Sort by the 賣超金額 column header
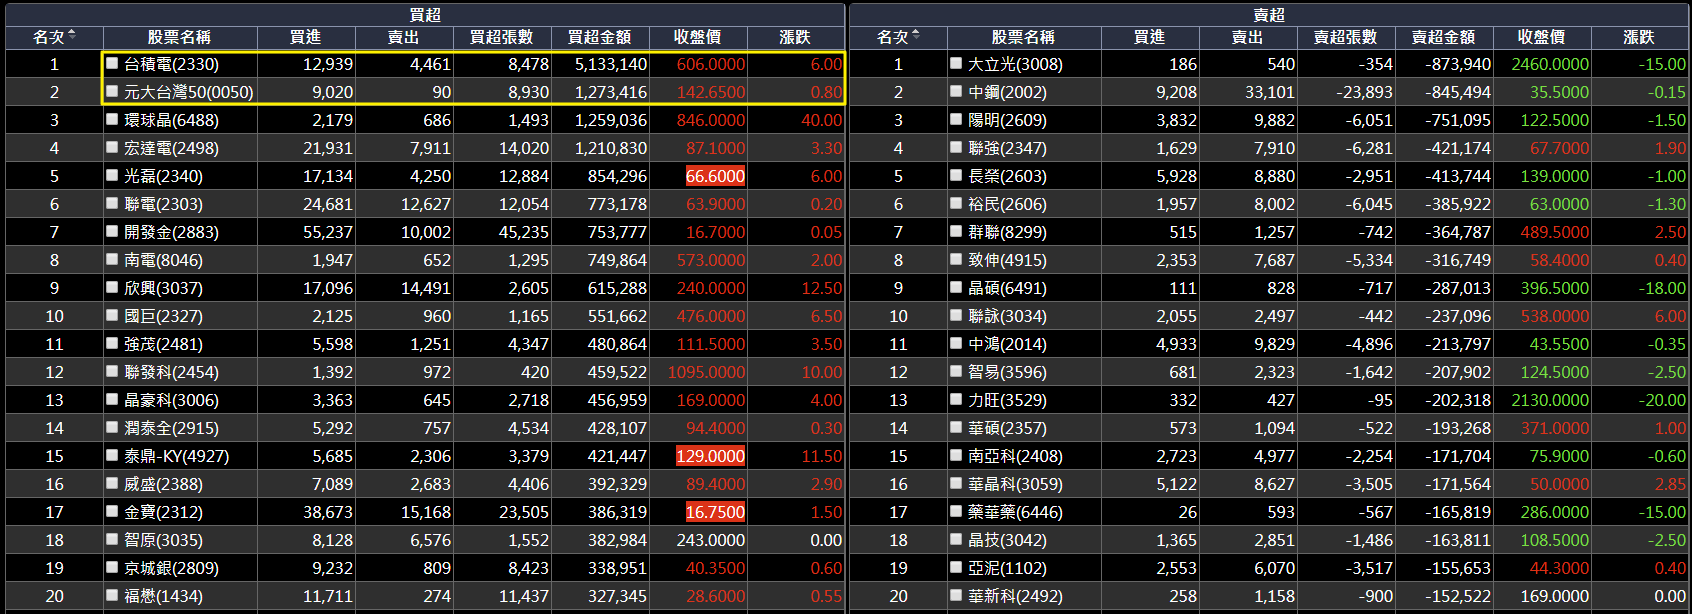This screenshot has height=614, width=1692. (1443, 37)
